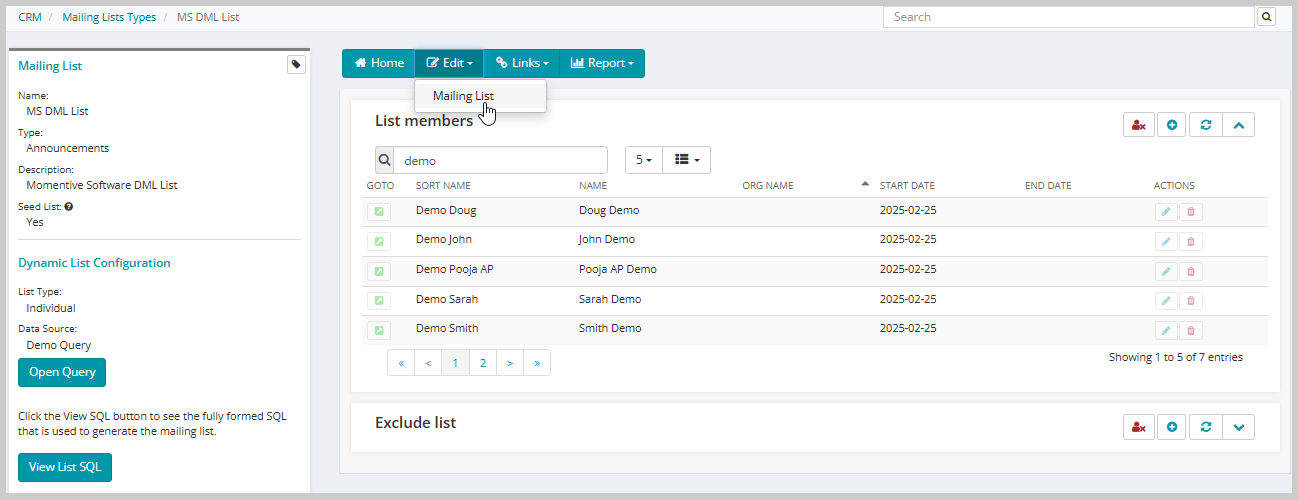Click the name Pooja AP Demo

[618, 270]
